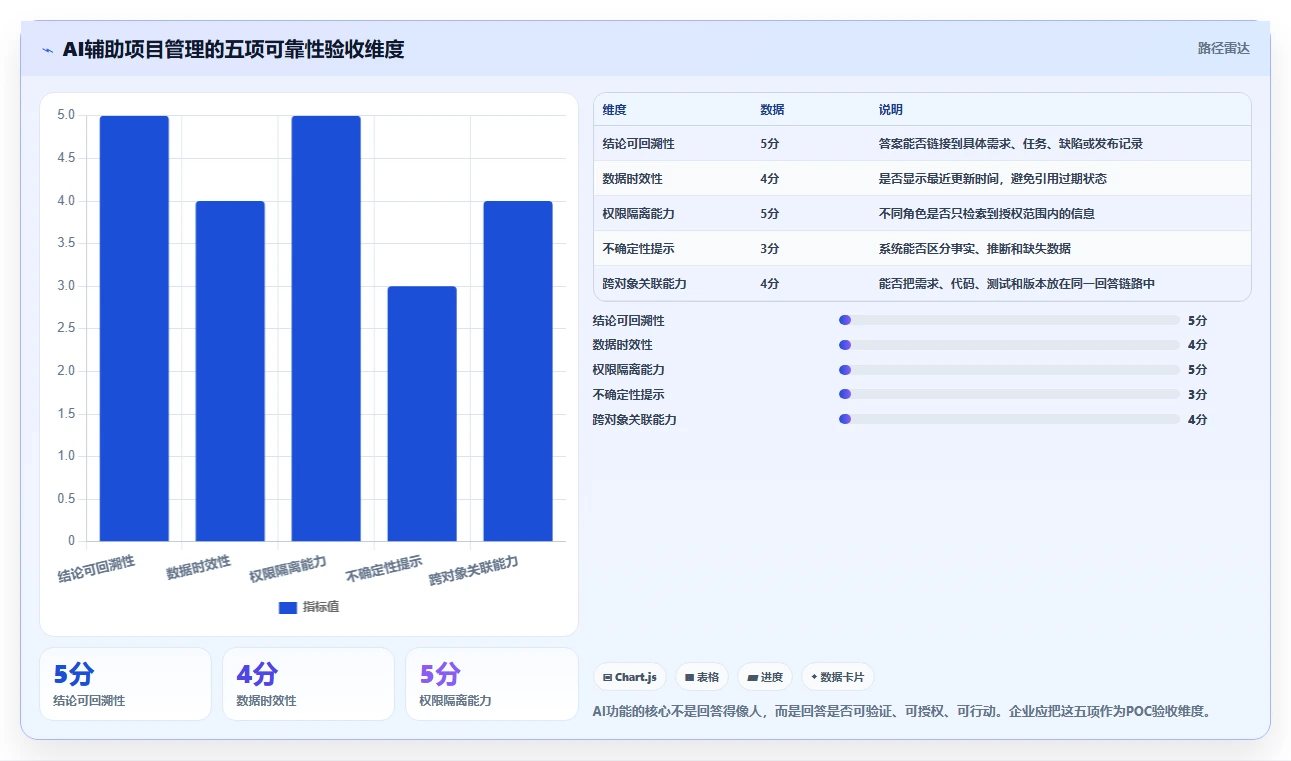Click description 是否显示最近更新时间，避免引用过期状态
Viewport: 1291px width, 761px height.
992,179
